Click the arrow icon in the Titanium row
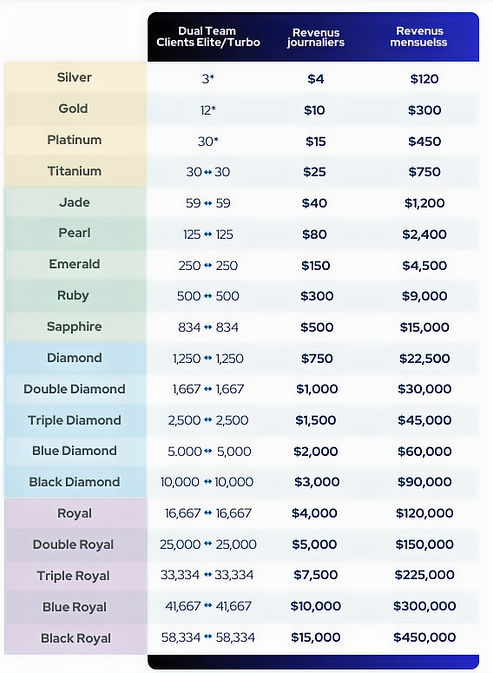 [x=208, y=172]
